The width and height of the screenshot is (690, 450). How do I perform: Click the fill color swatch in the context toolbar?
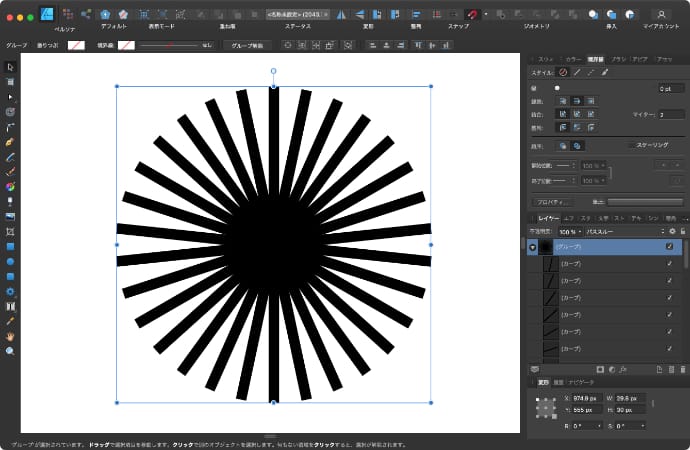[76, 45]
